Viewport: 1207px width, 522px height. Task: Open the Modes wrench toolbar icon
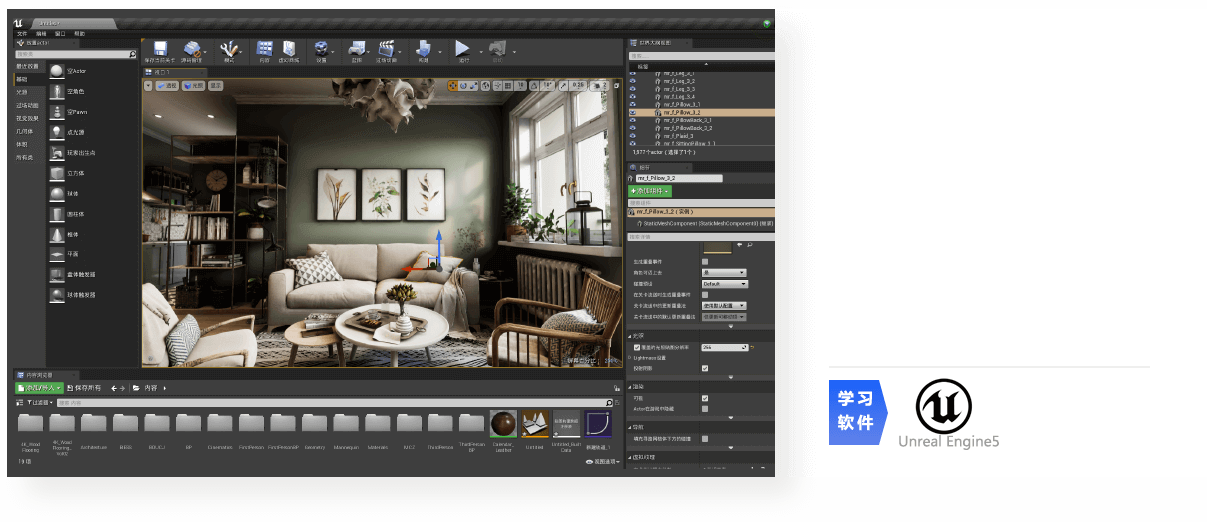[229, 49]
